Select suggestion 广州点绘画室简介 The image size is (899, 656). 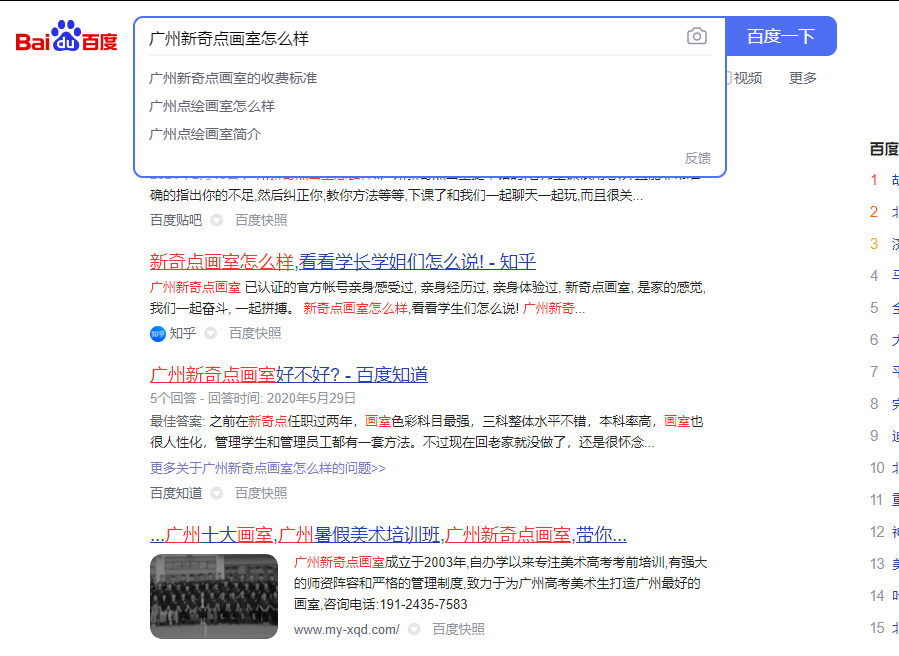(x=205, y=134)
